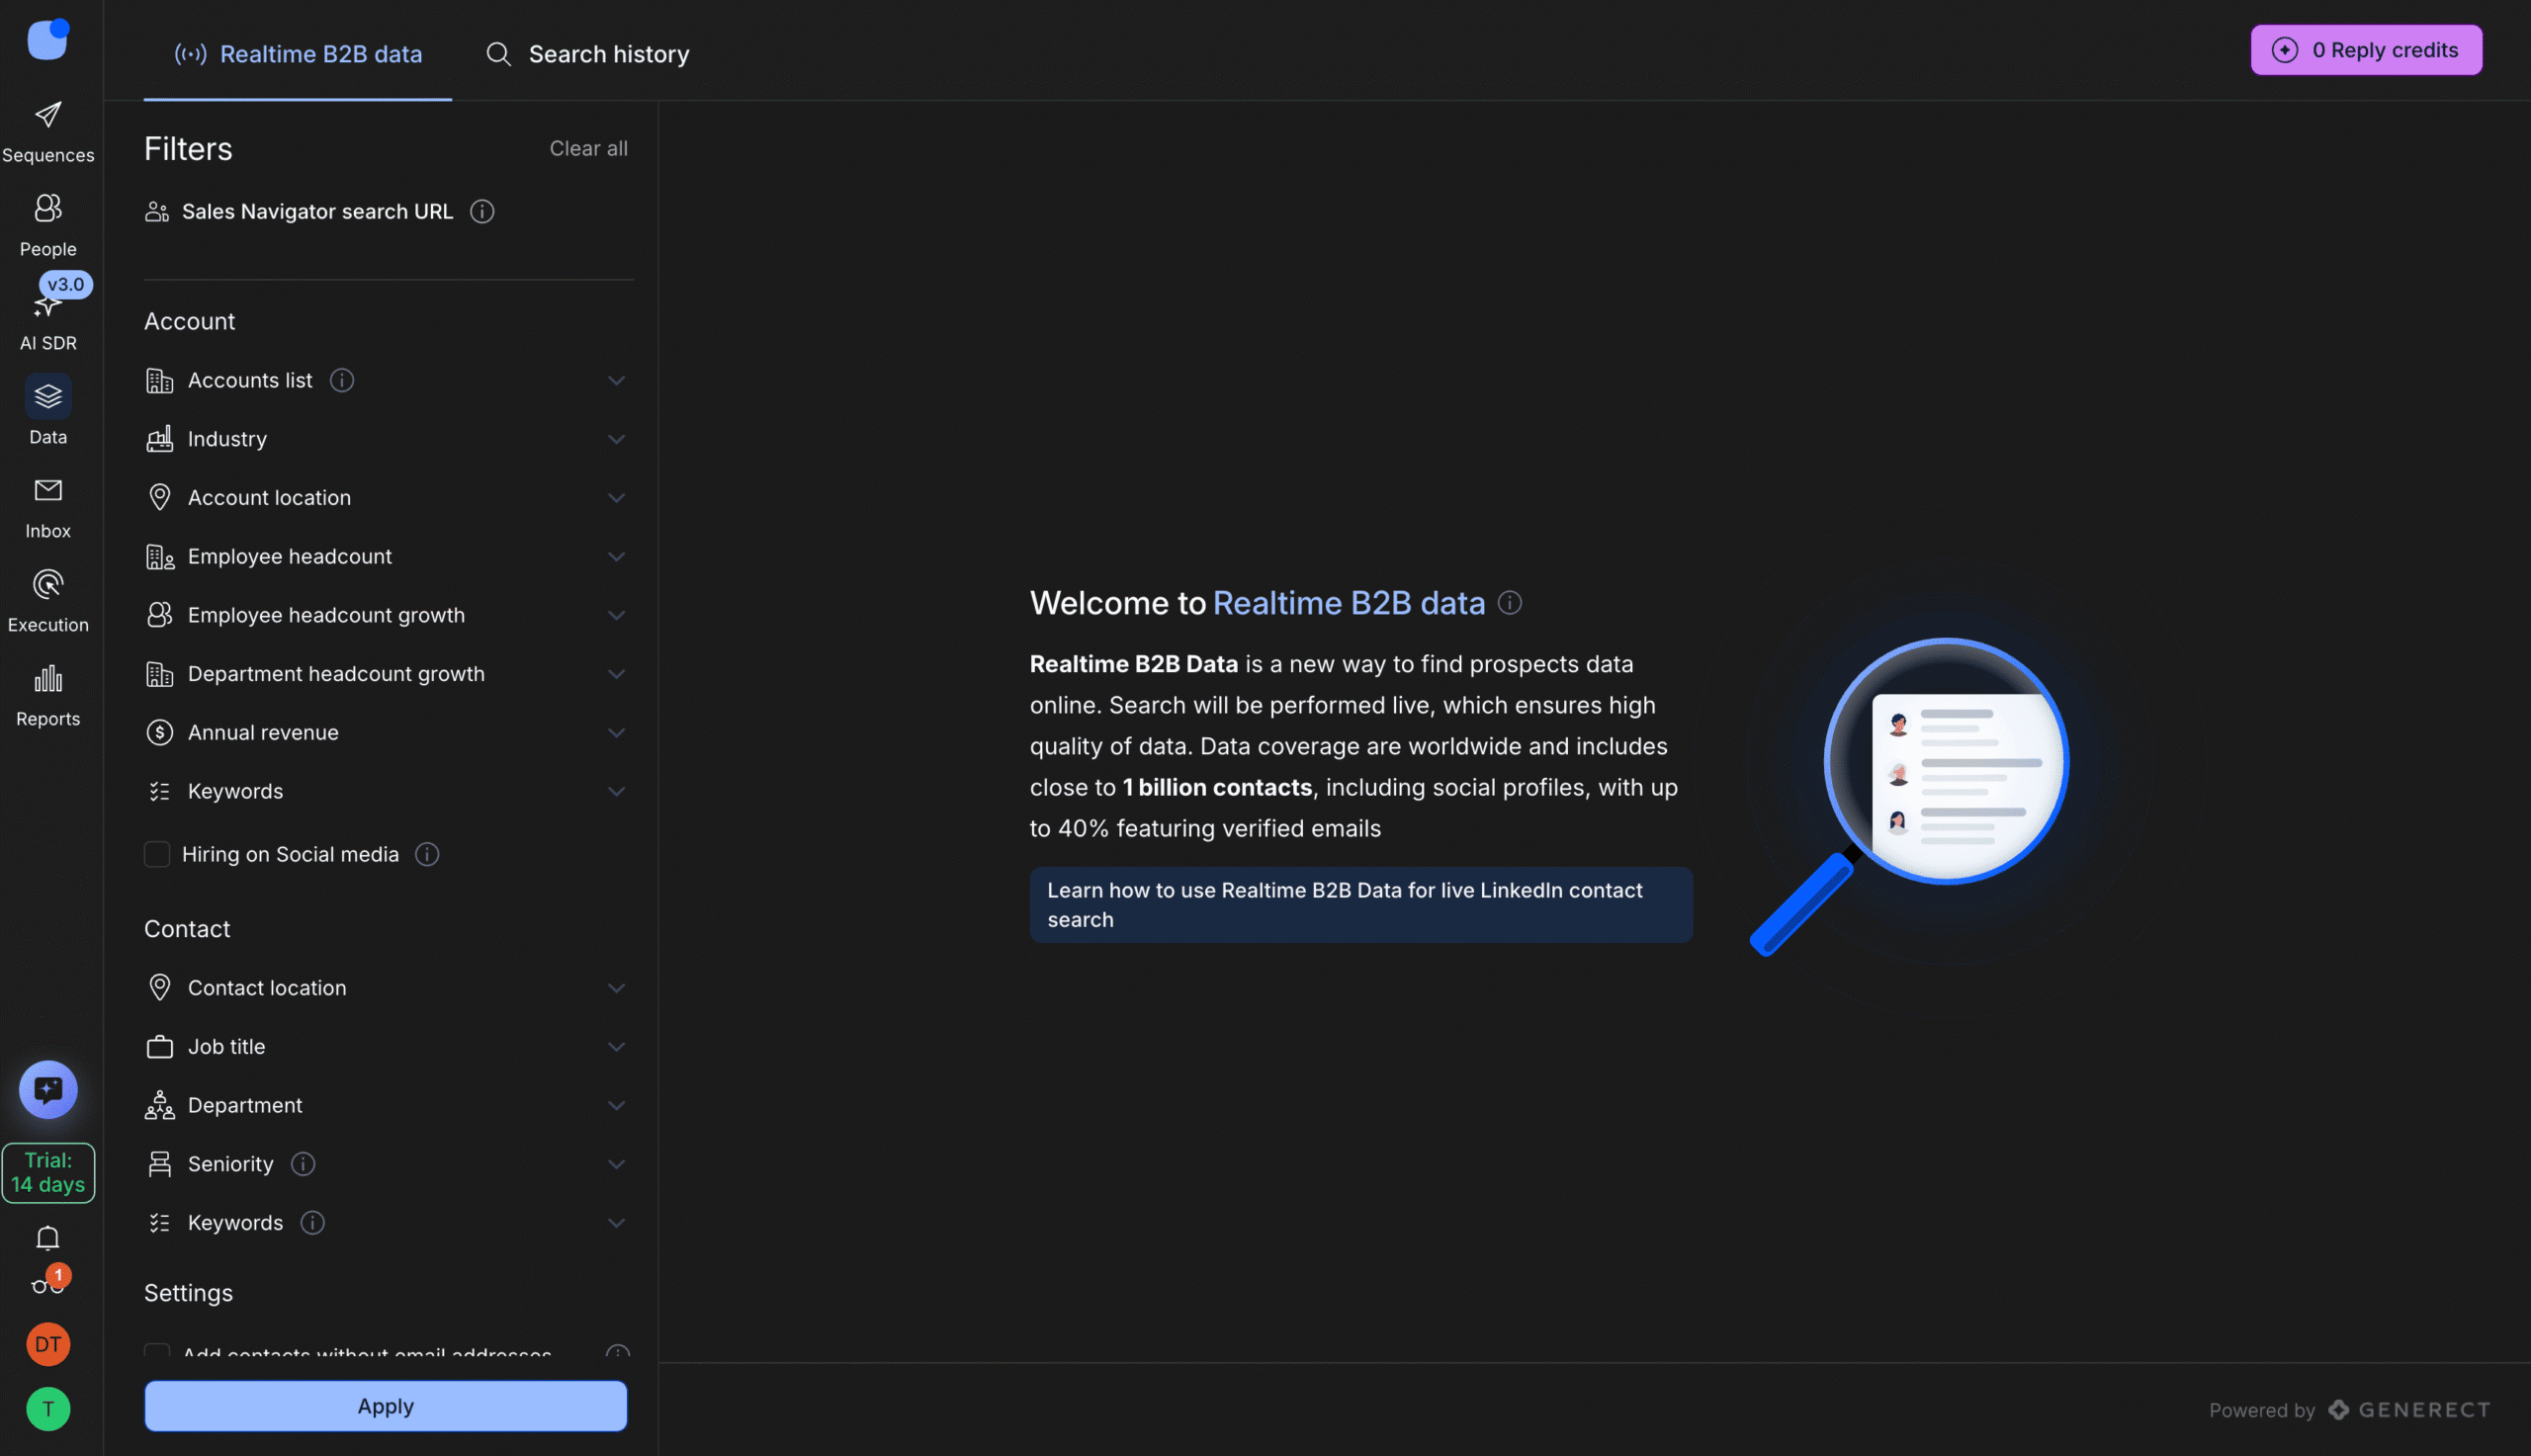The image size is (2531, 1456).
Task: Expand the Annual revenue filter
Action: click(616, 733)
